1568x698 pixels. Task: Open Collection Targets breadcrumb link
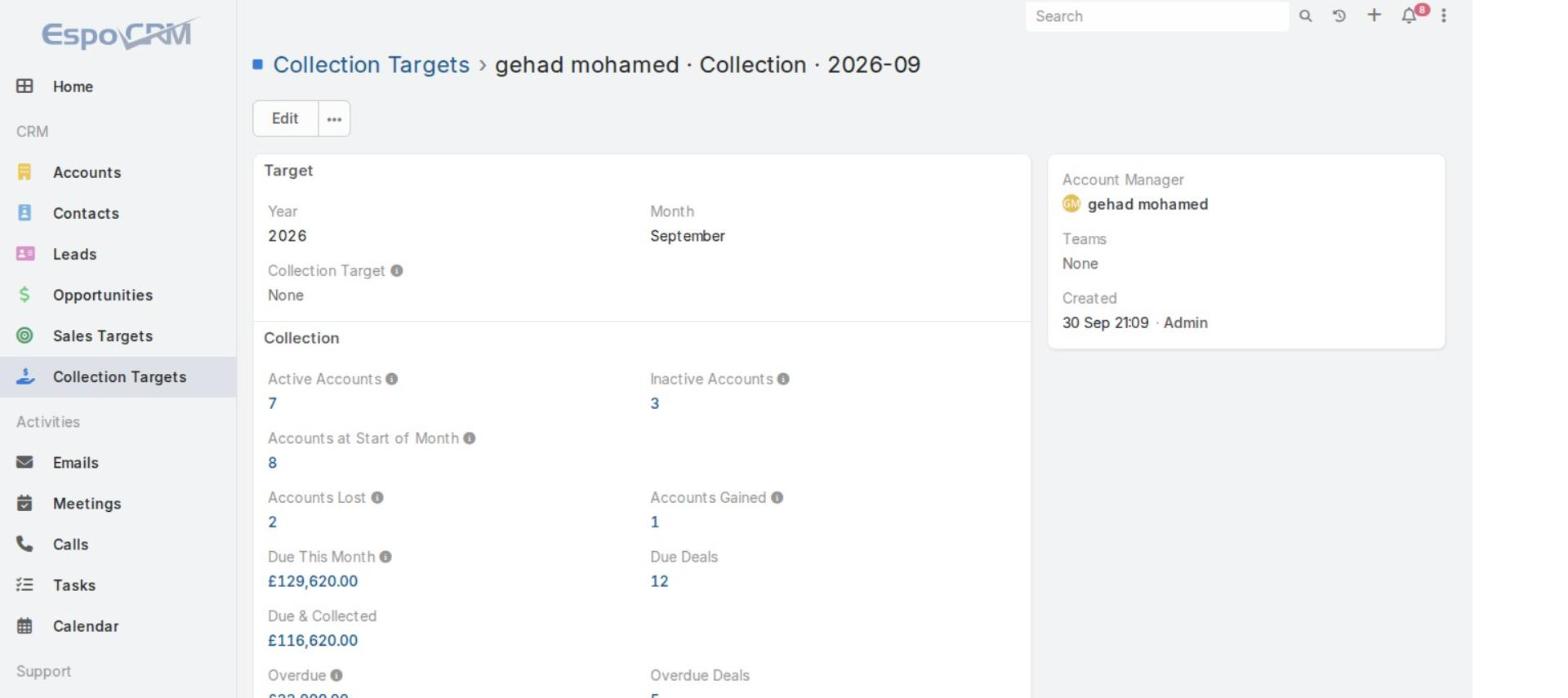tap(371, 65)
